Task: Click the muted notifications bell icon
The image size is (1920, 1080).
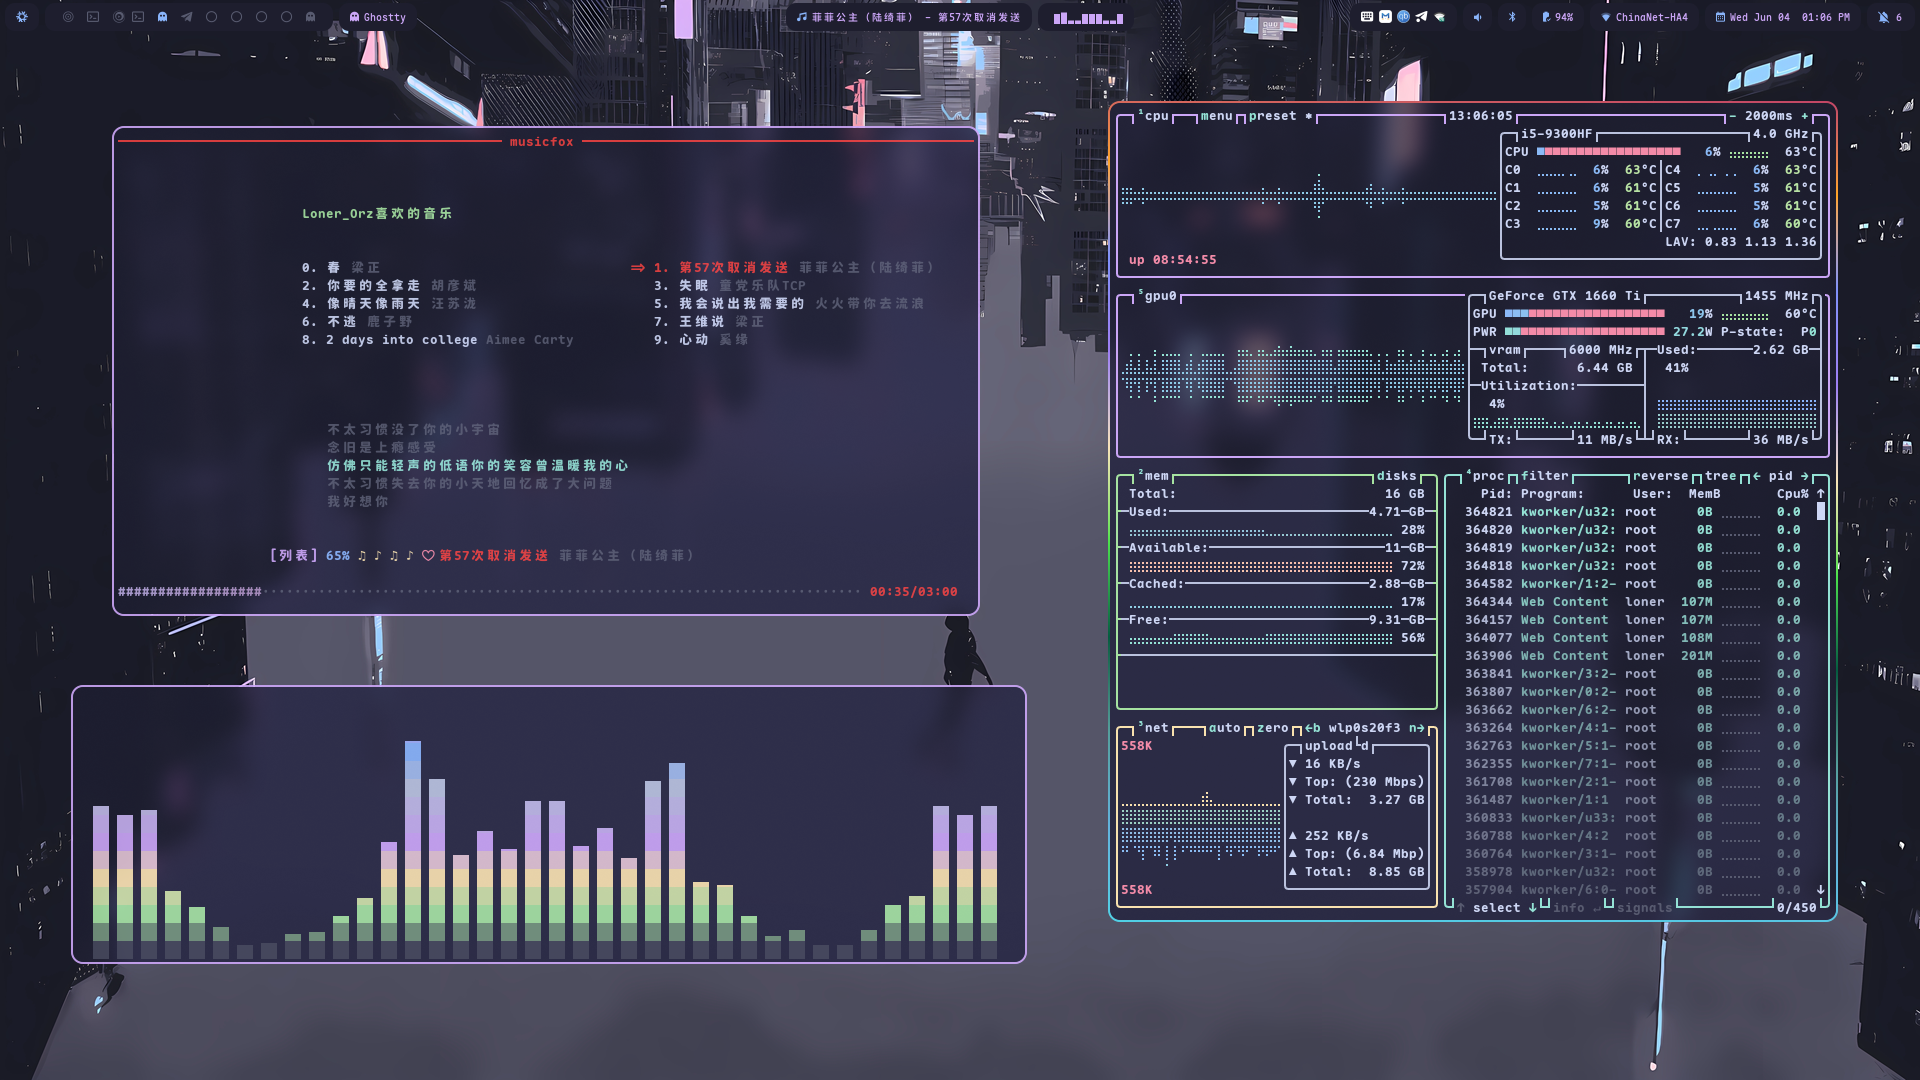Action: pyautogui.click(x=1884, y=17)
